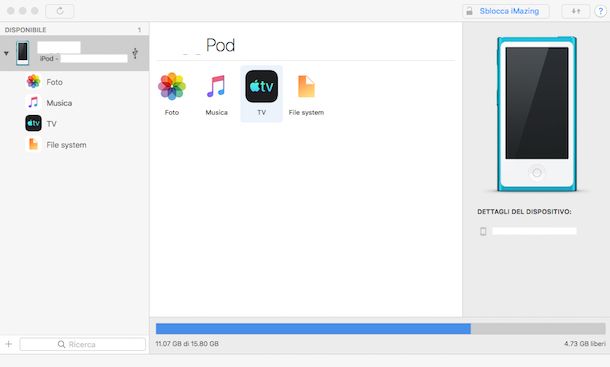
Task: Collapse the iPod device tree arrow
Action: click(6, 53)
